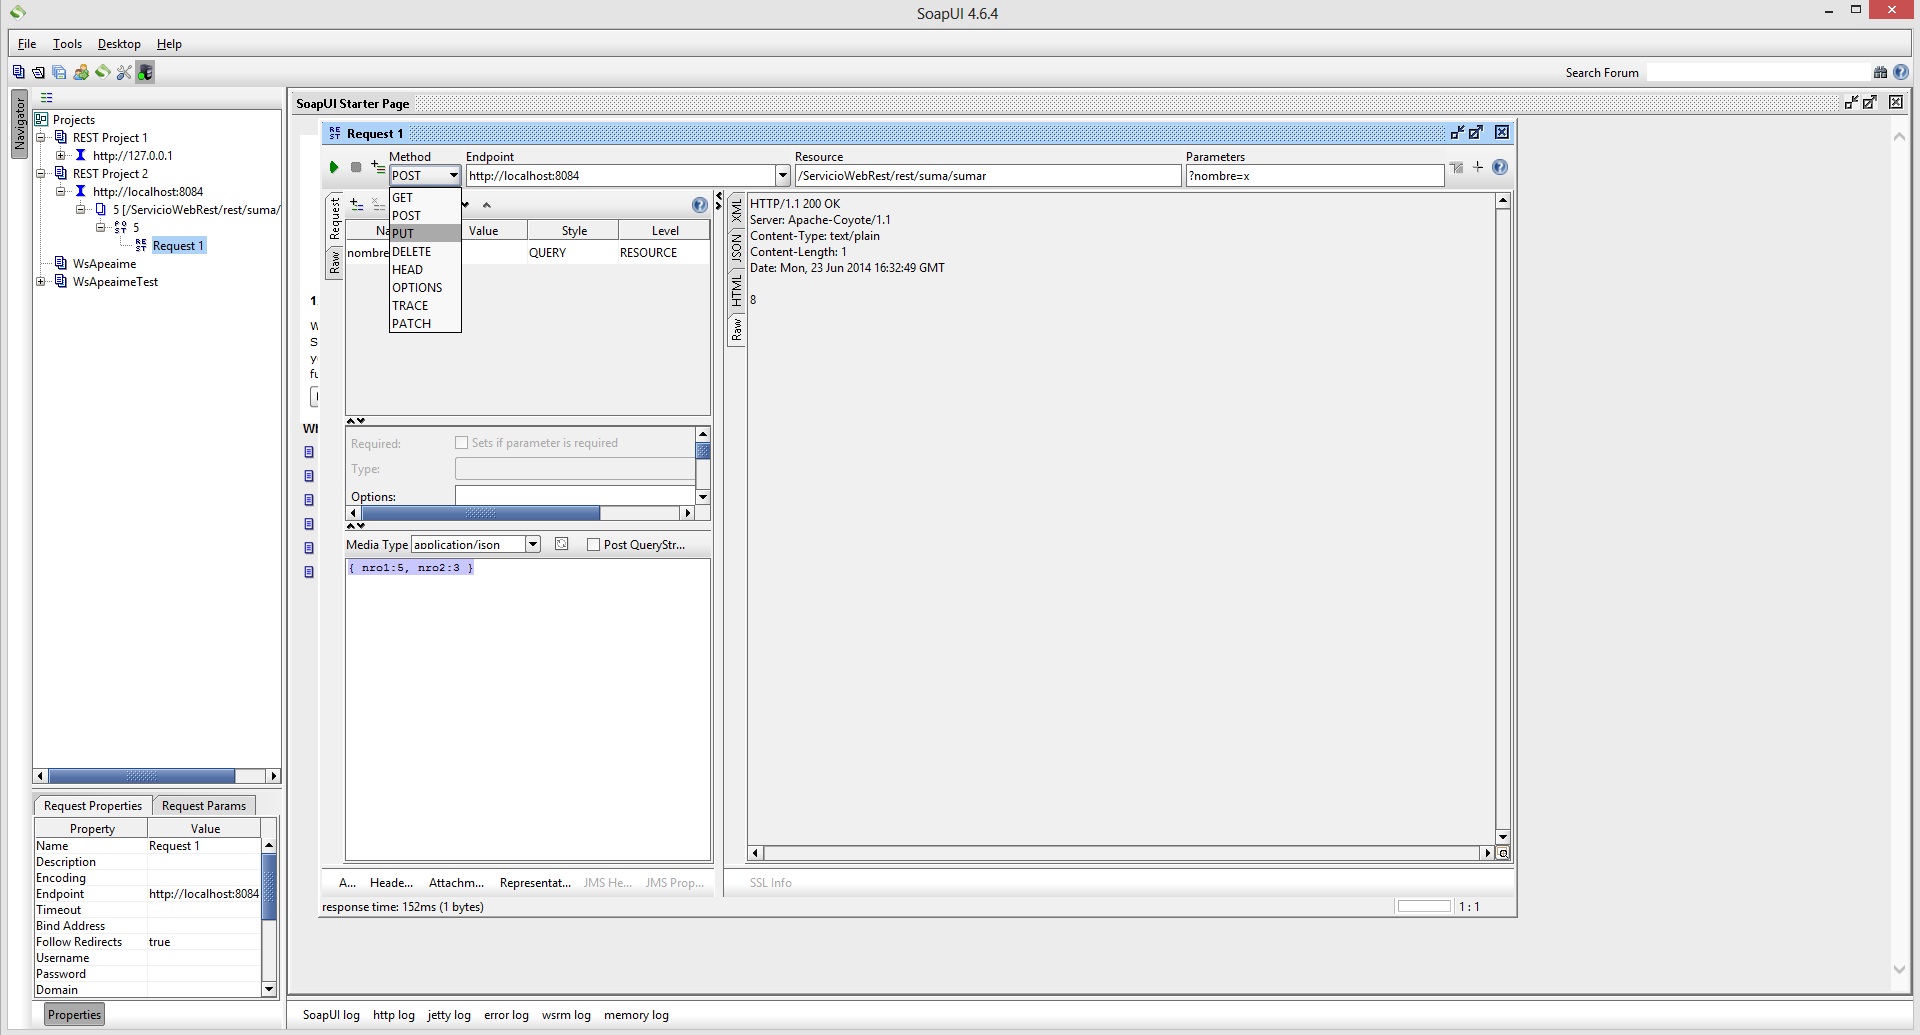Open the Endpoint dropdown arrow
The image size is (1920, 1035).
click(x=782, y=175)
